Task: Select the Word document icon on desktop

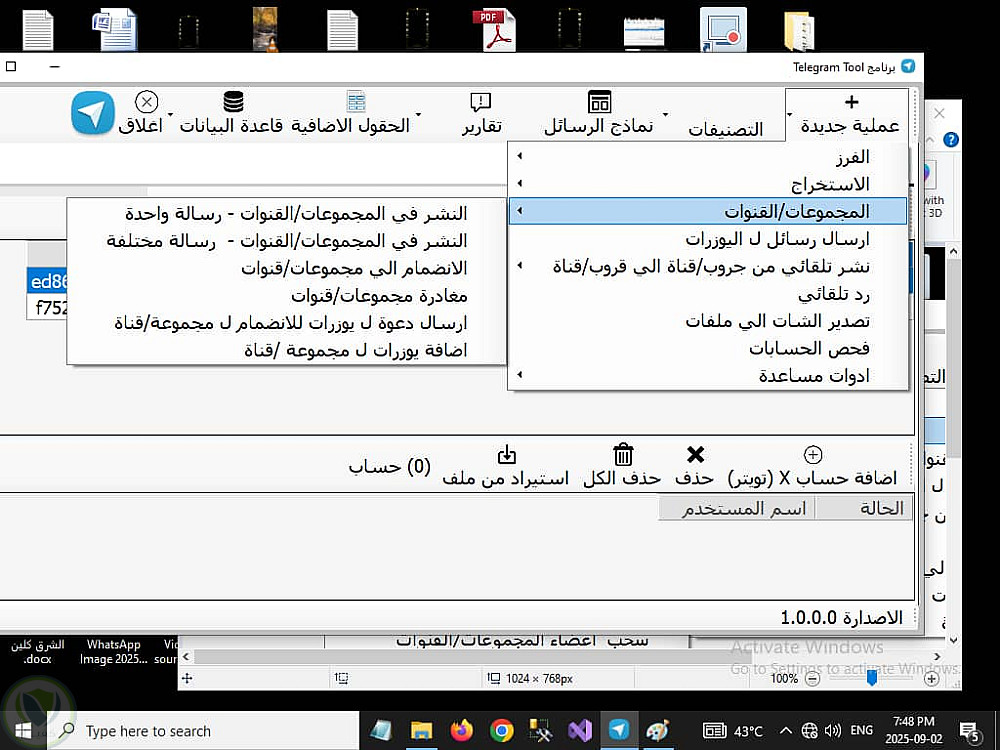Action: coord(115,29)
